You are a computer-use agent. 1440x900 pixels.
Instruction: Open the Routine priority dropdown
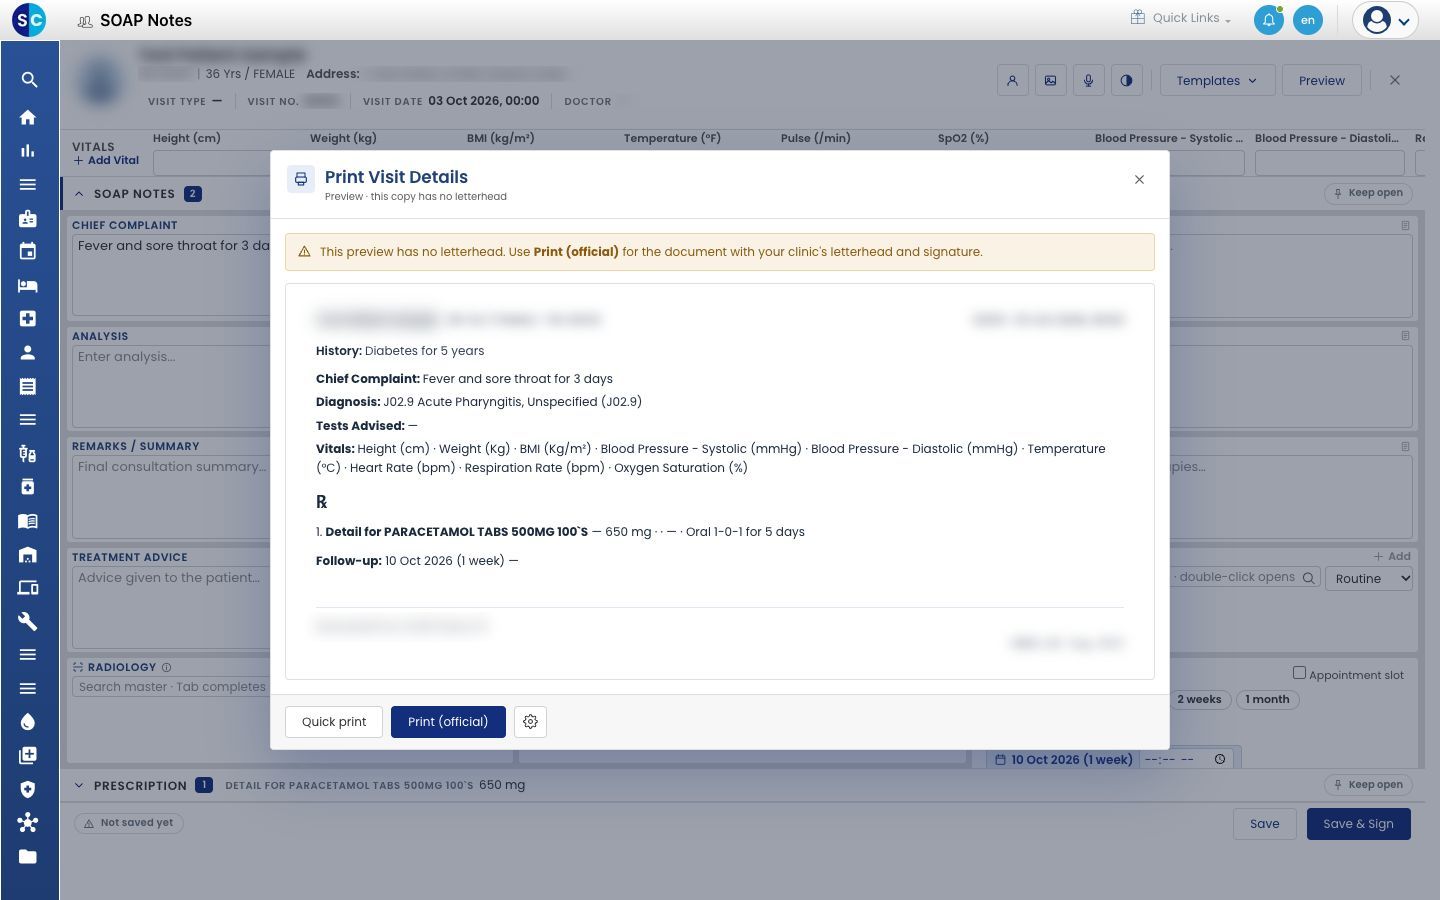pos(1369,578)
